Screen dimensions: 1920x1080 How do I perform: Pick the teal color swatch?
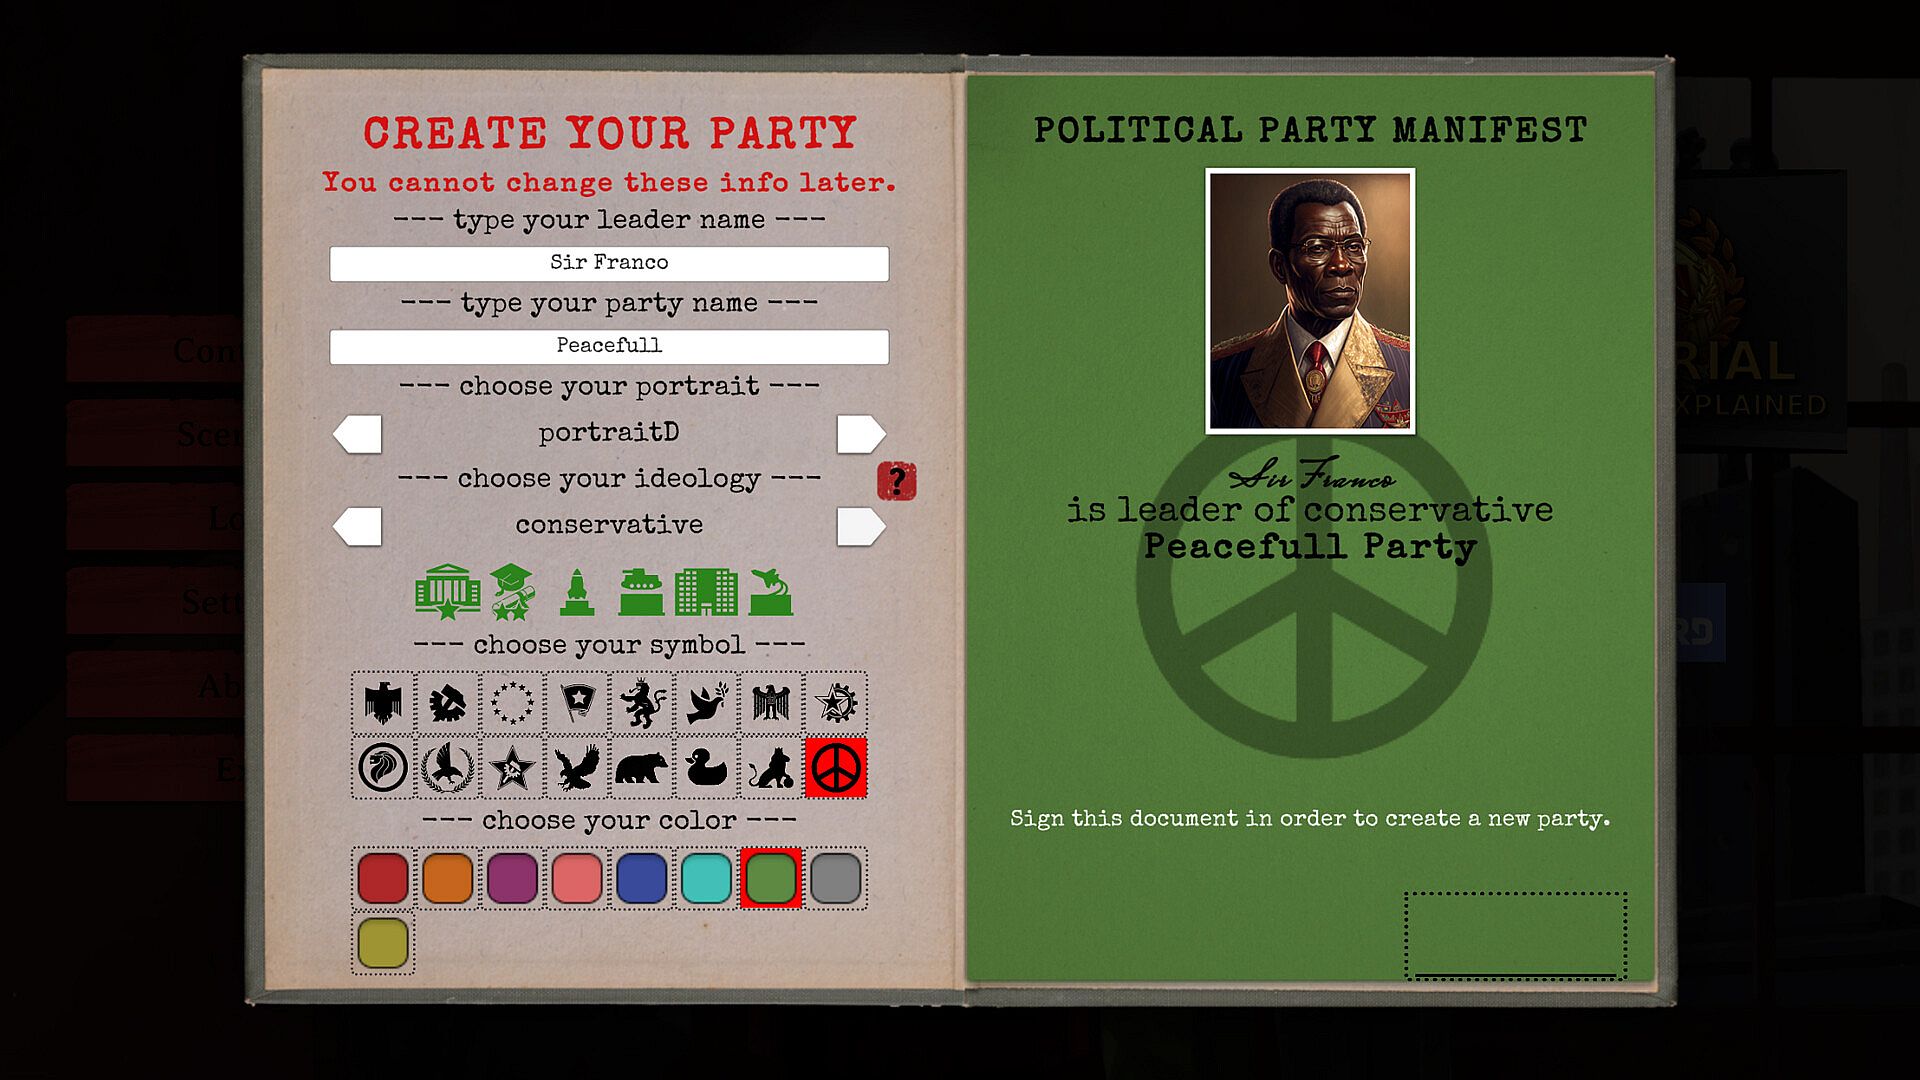pos(706,878)
